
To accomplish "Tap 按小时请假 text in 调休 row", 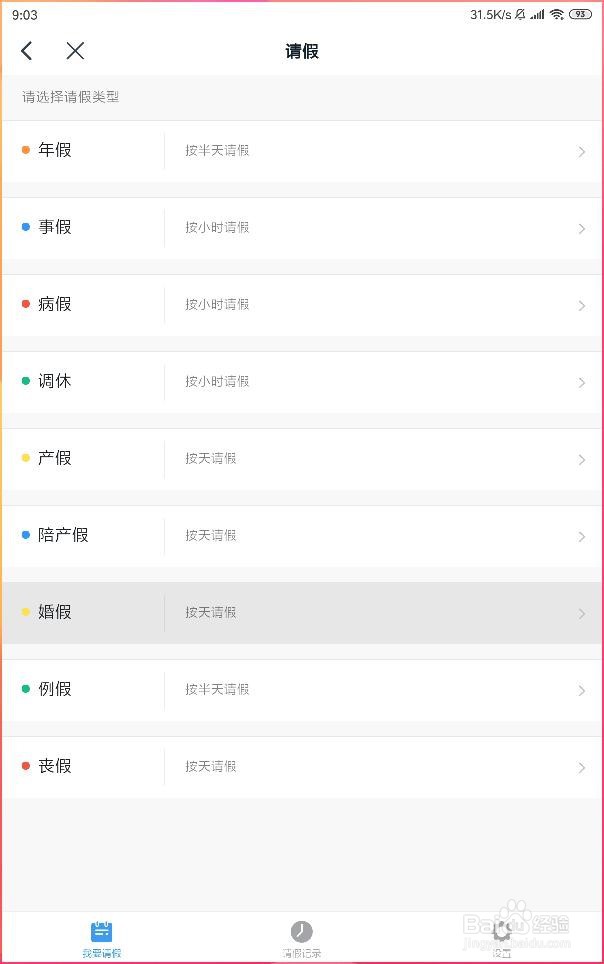I will (217, 381).
